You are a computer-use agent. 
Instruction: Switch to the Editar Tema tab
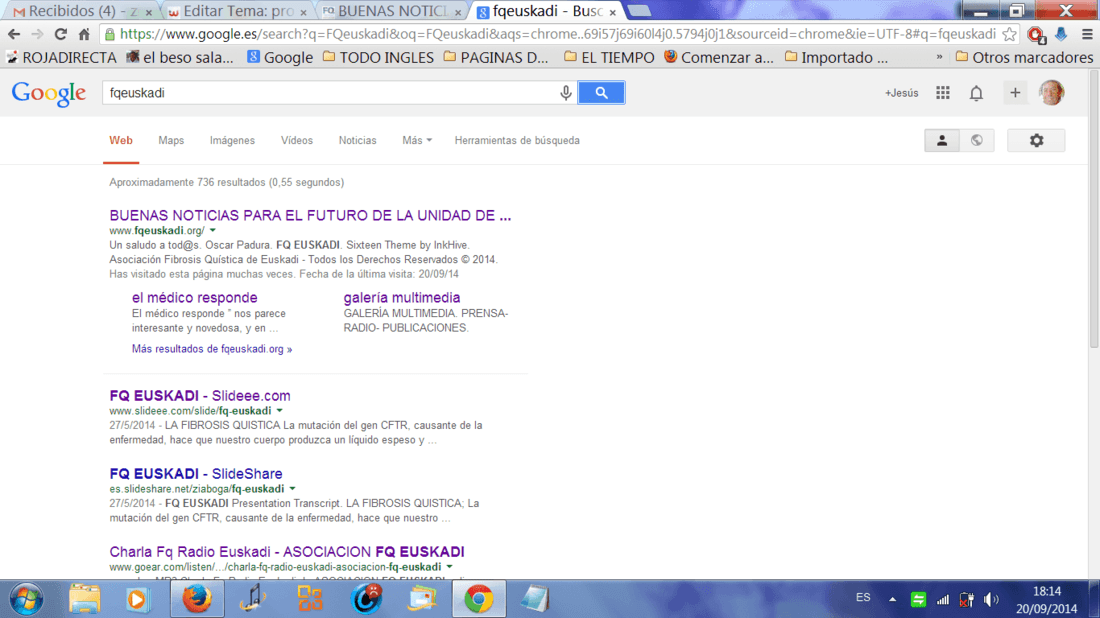click(239, 11)
